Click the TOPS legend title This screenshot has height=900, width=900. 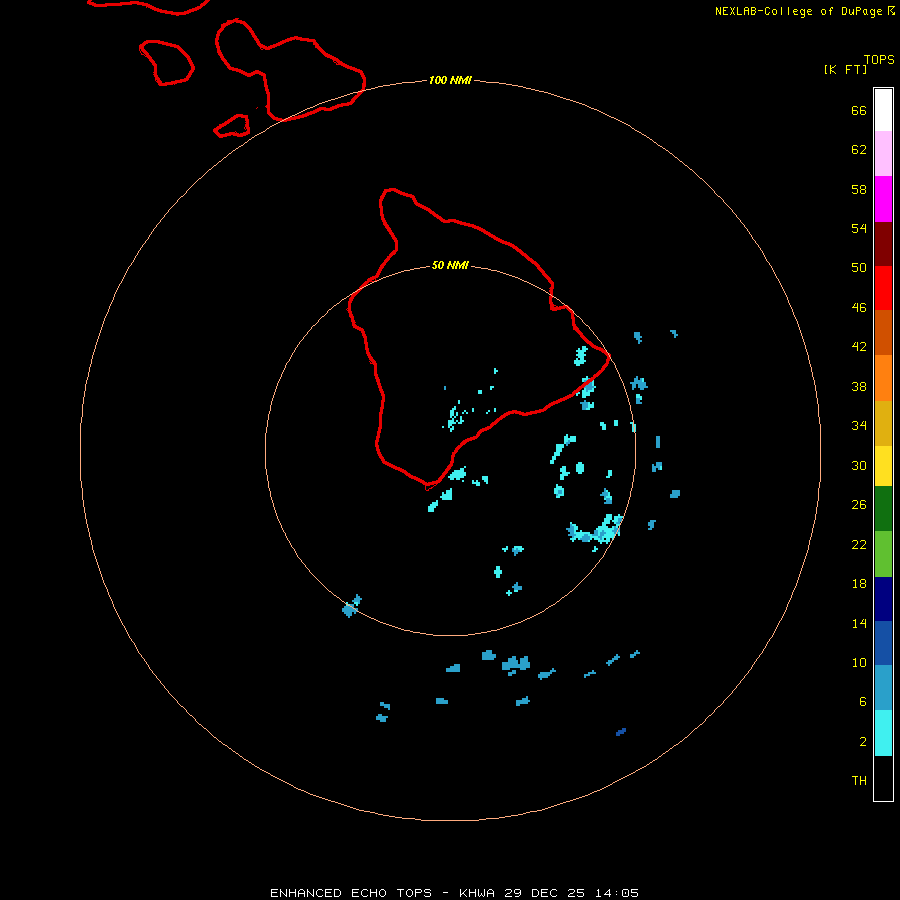pos(879,60)
